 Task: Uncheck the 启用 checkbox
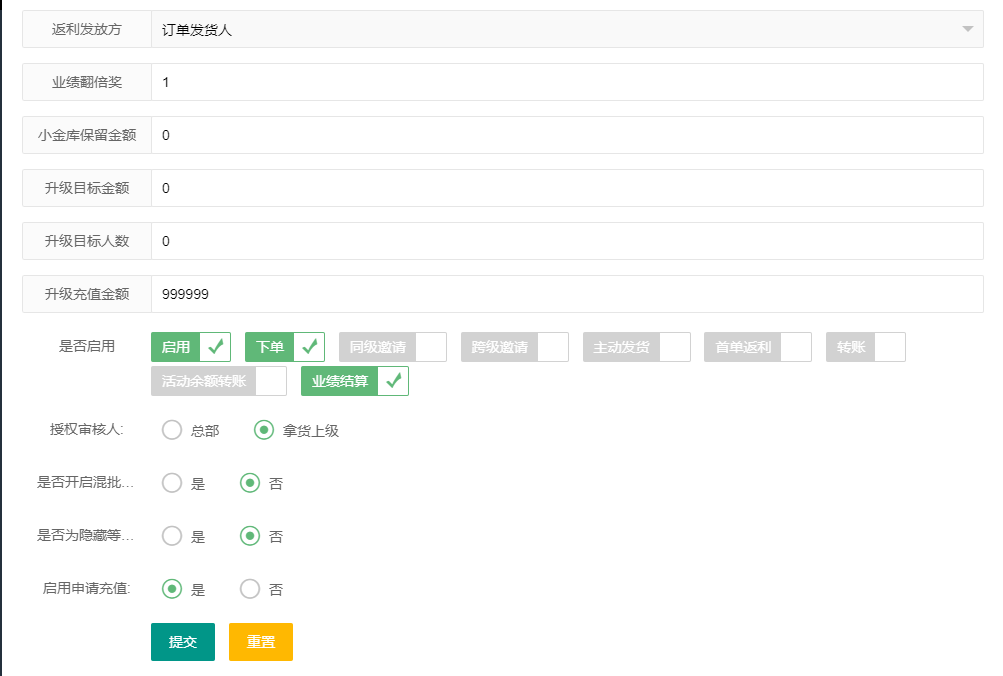[x=191, y=347]
